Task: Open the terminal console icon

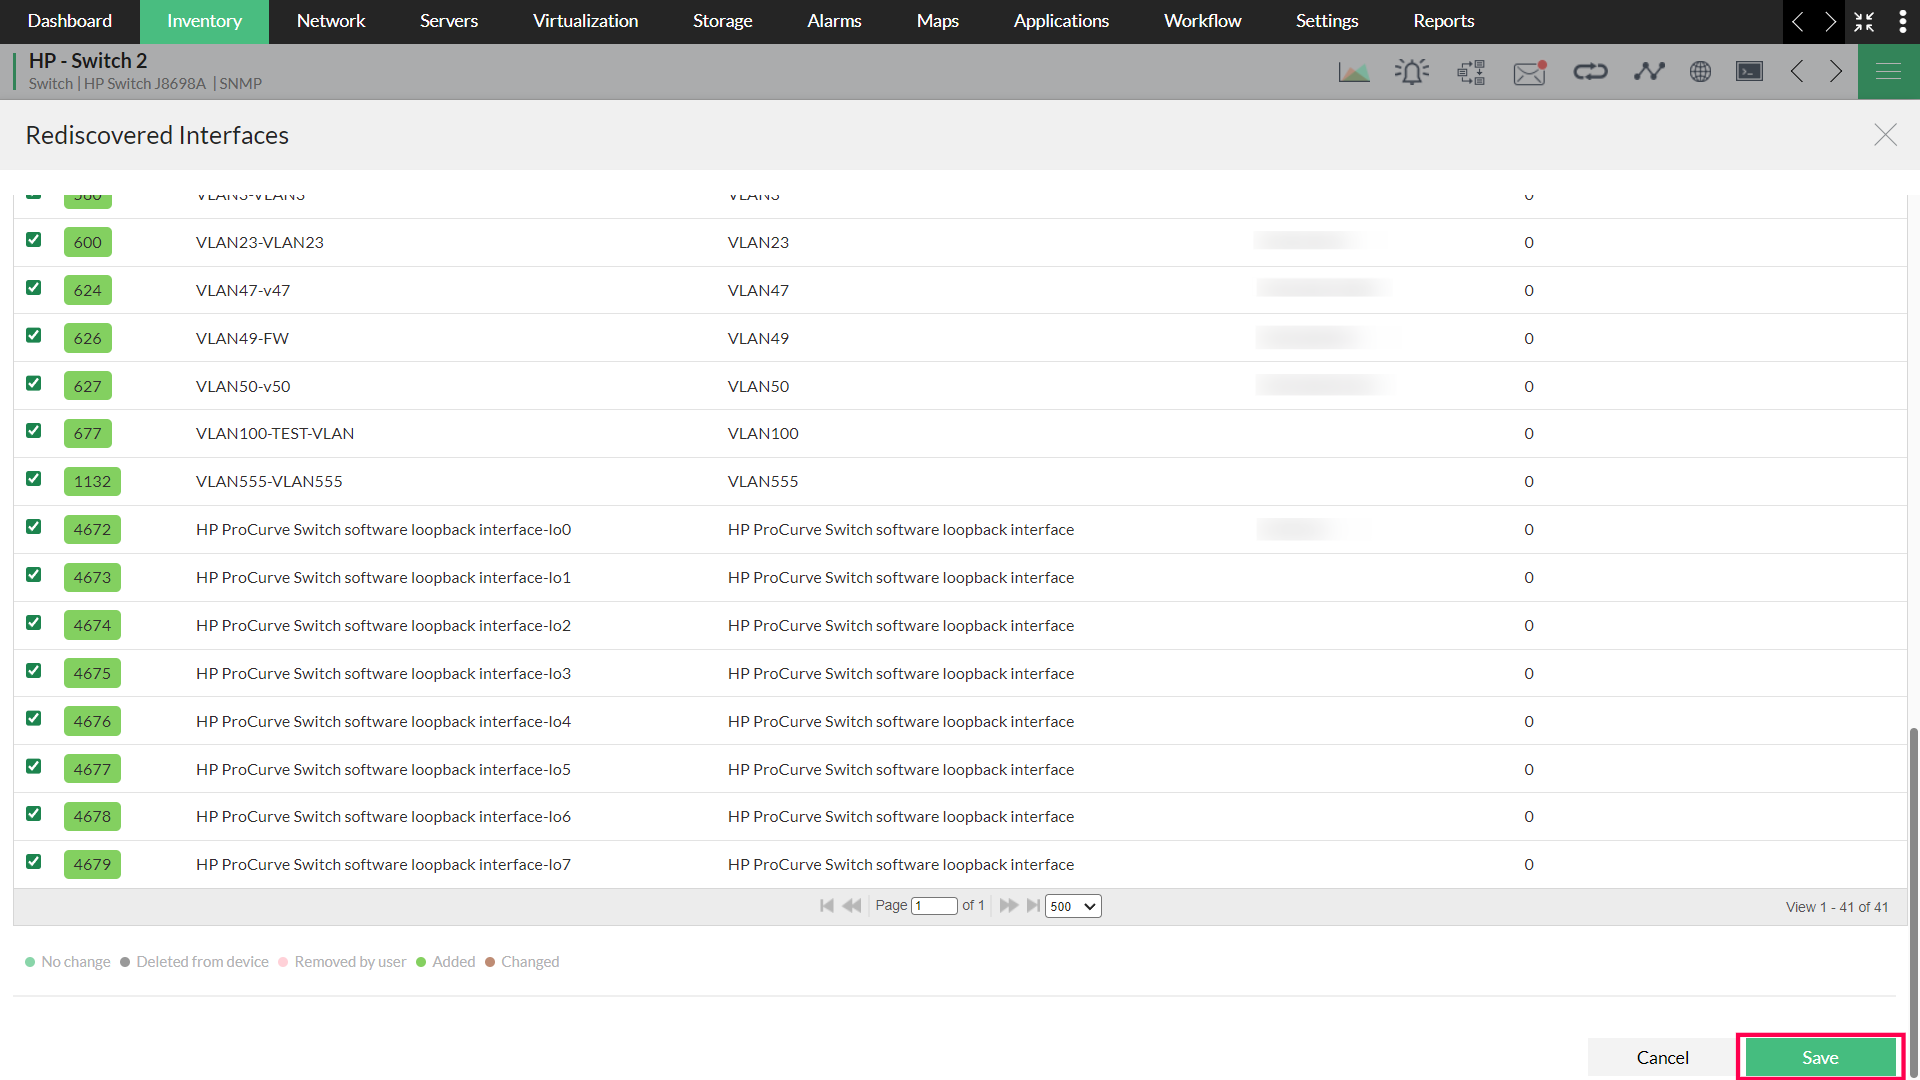Action: coord(1750,72)
